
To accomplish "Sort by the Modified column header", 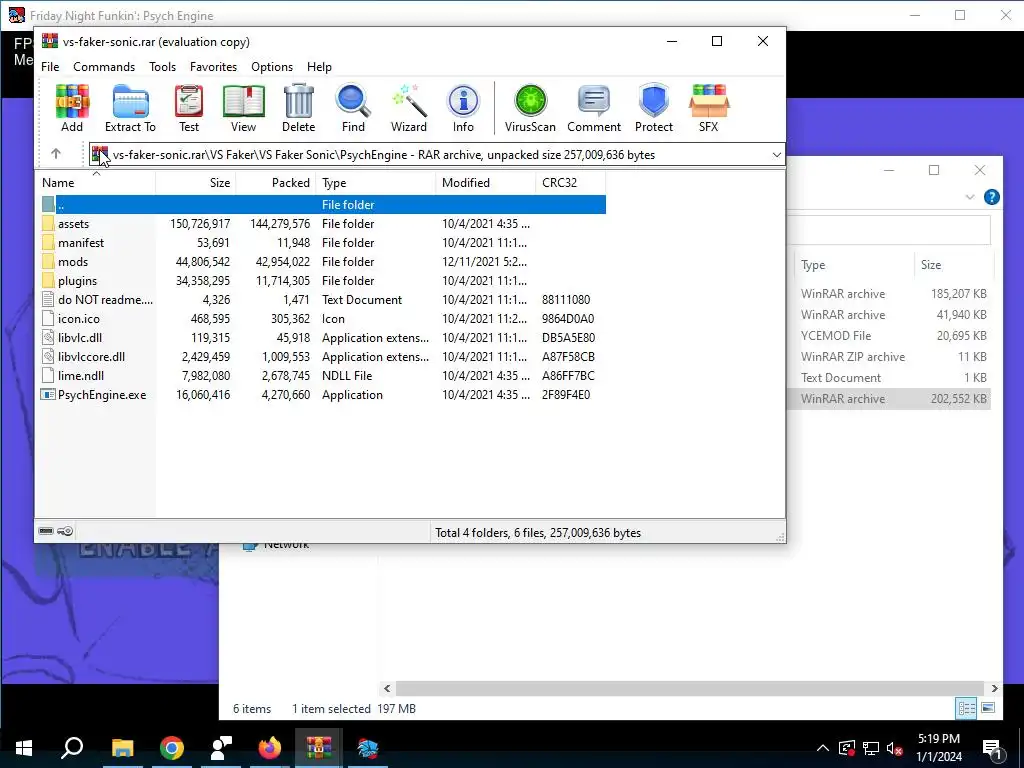I will [485, 183].
